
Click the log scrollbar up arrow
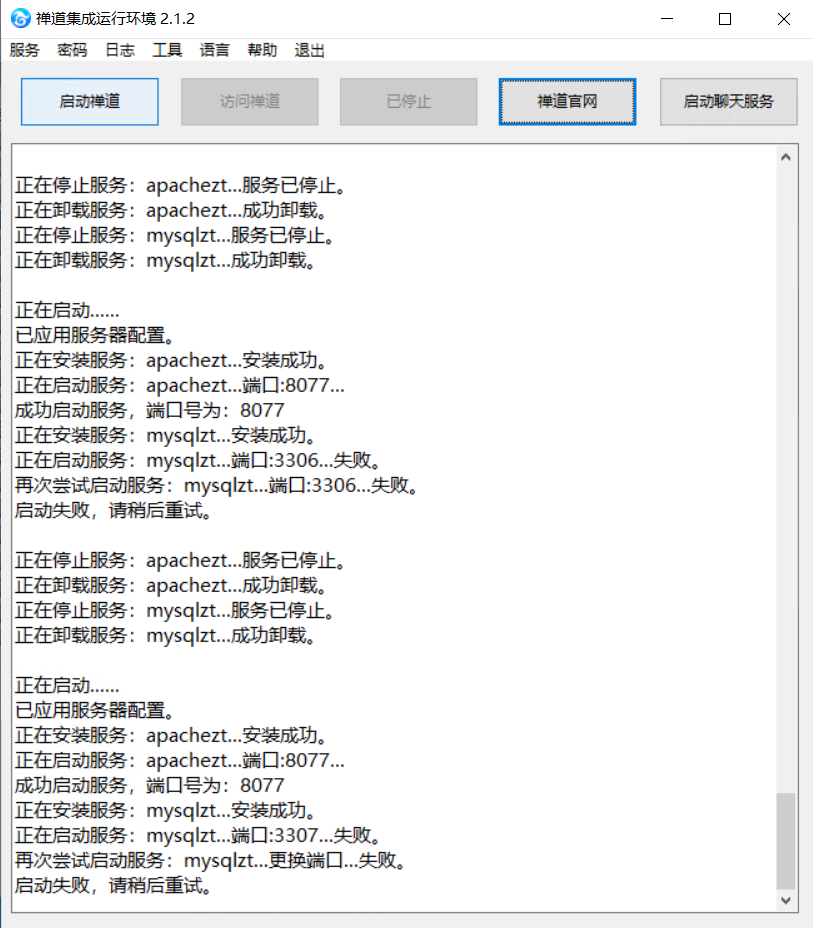coord(786,157)
